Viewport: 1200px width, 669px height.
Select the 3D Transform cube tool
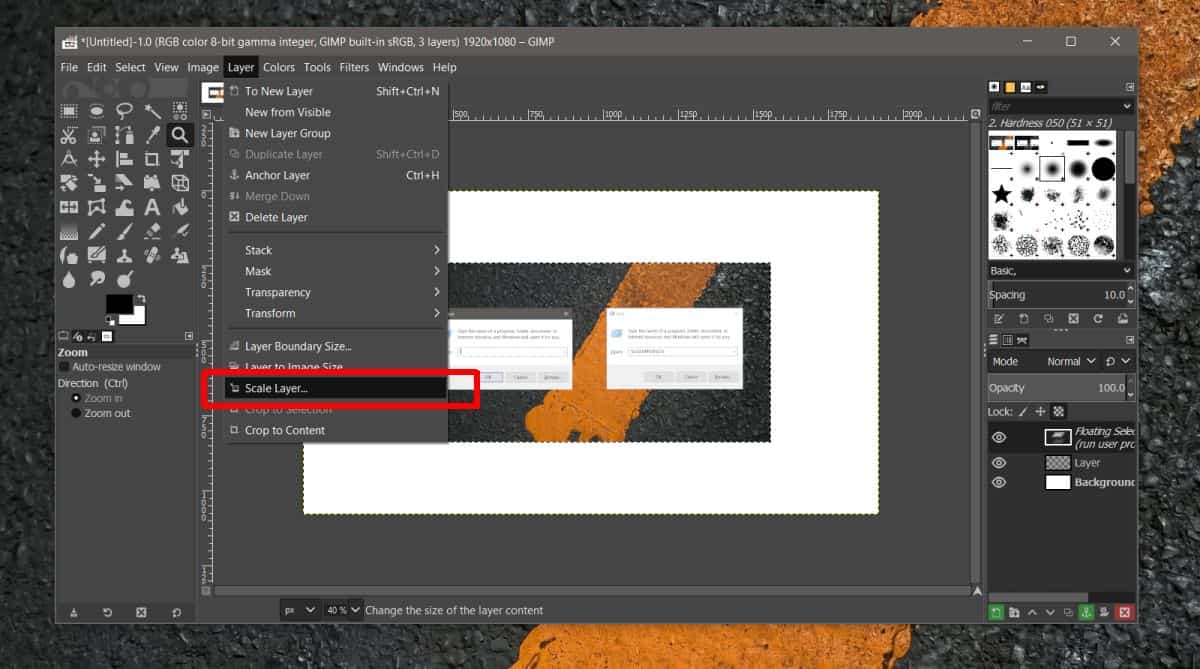point(180,183)
